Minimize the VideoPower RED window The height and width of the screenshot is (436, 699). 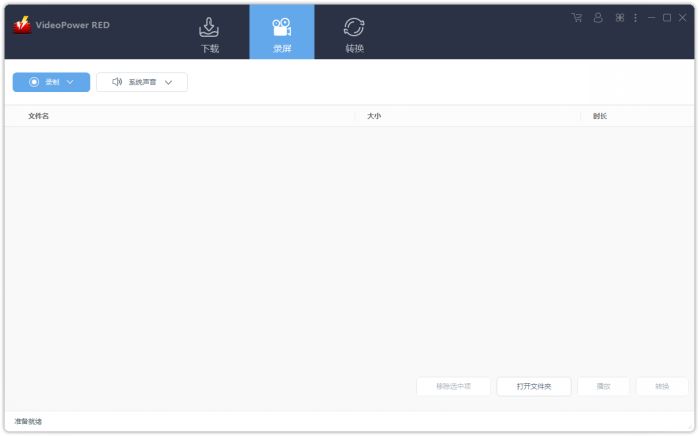click(x=652, y=18)
